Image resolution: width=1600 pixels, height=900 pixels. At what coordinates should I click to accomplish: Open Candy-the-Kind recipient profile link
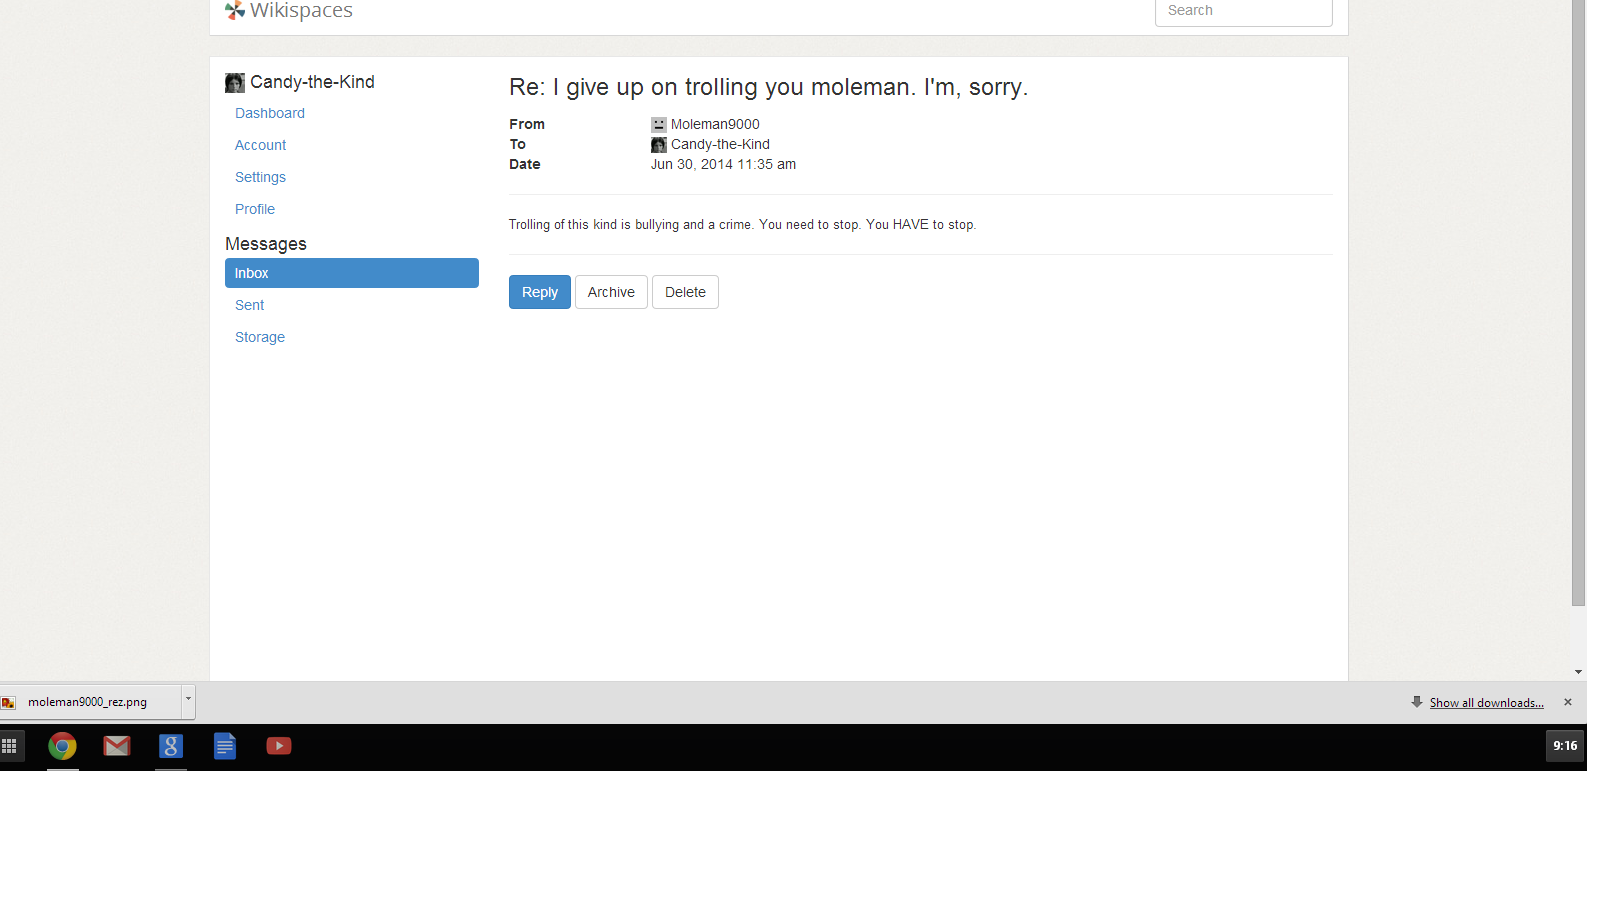720,144
